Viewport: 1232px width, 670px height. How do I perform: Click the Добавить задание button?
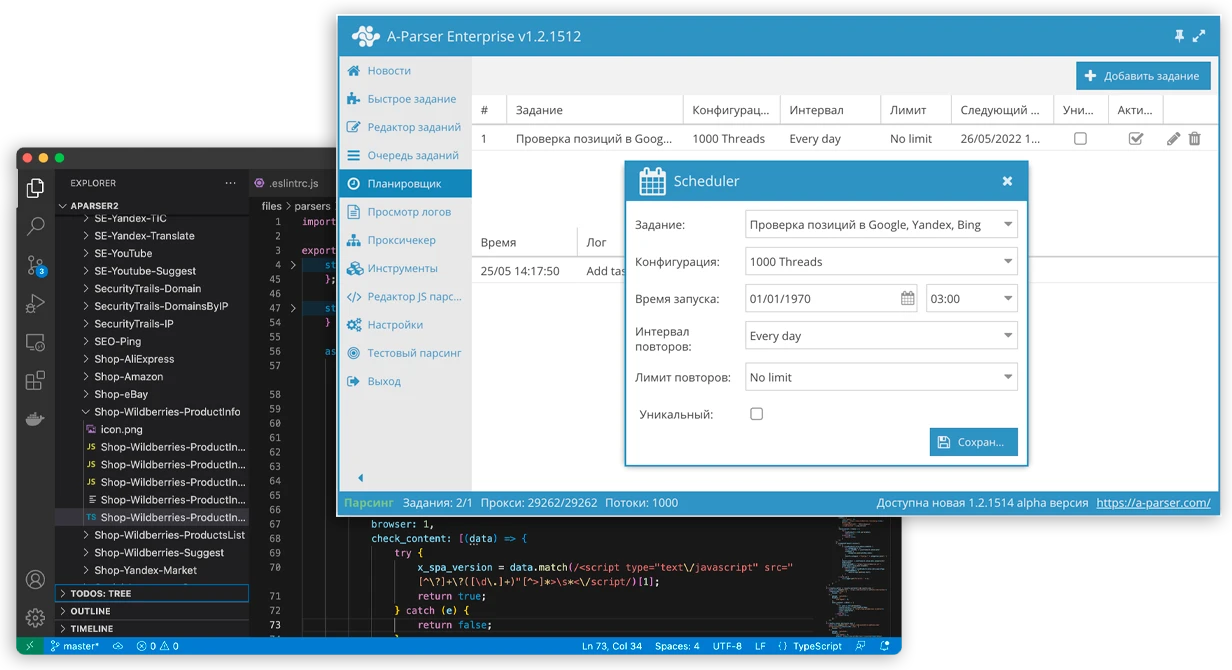(1143, 76)
